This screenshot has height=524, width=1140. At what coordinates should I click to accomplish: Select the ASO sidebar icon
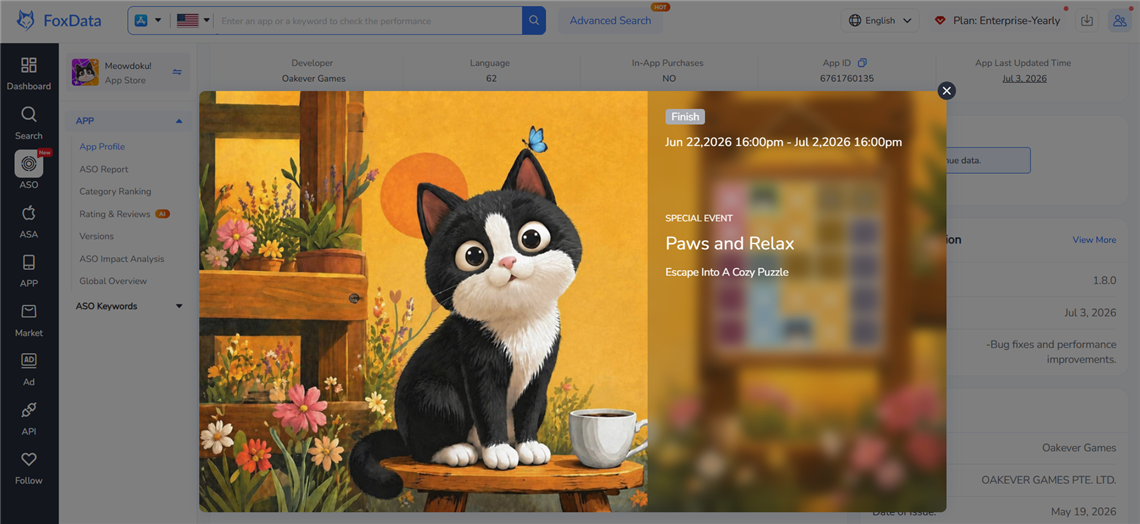29,164
